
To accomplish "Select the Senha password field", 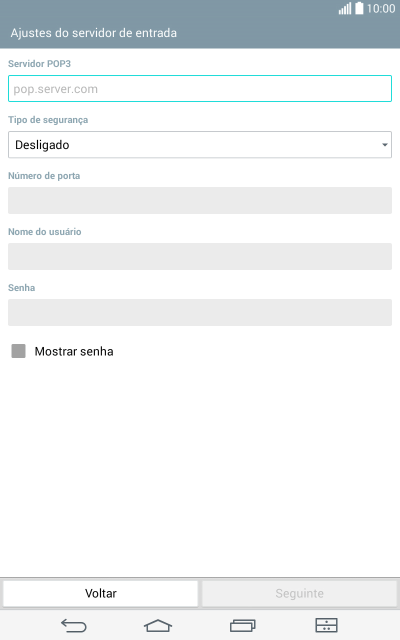I will pyautogui.click(x=200, y=312).
